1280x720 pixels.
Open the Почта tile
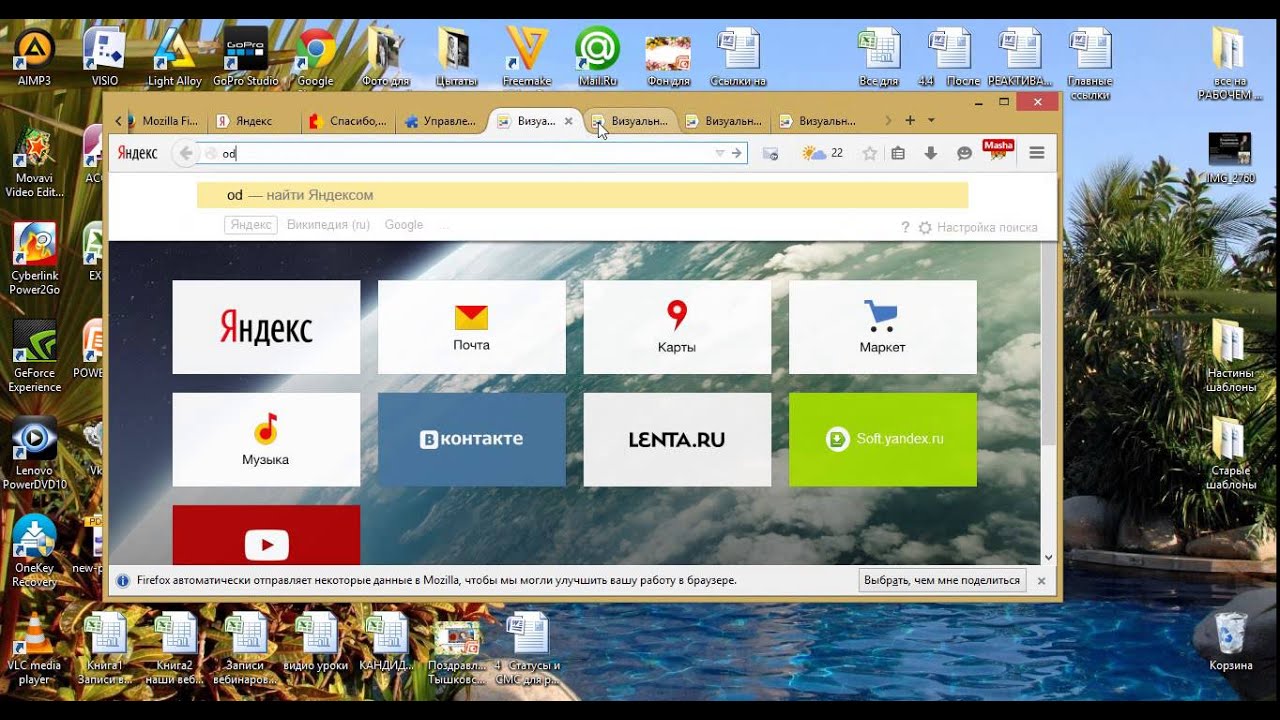tap(472, 327)
